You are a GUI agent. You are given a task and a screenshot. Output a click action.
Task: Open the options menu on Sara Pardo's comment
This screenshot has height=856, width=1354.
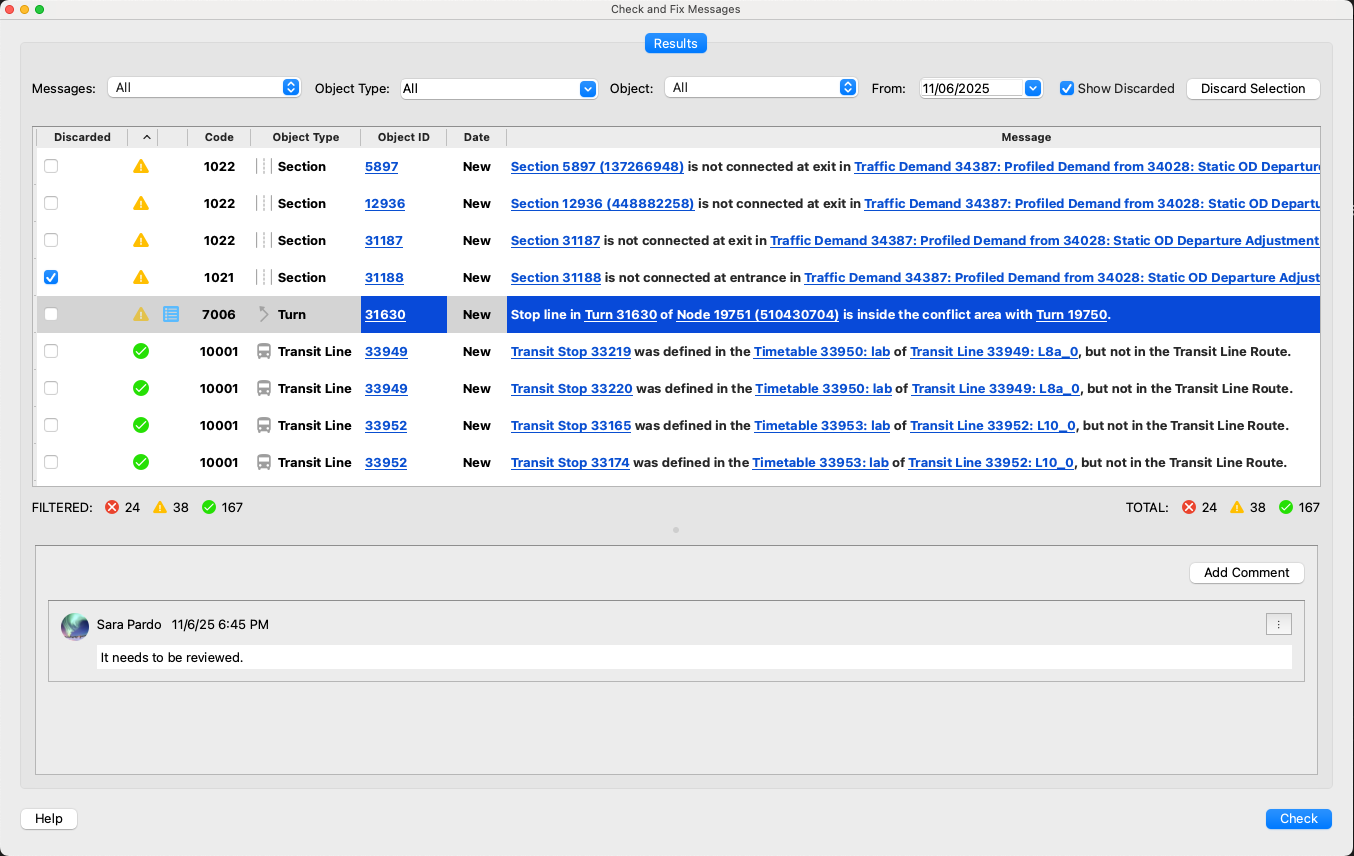click(x=1279, y=624)
